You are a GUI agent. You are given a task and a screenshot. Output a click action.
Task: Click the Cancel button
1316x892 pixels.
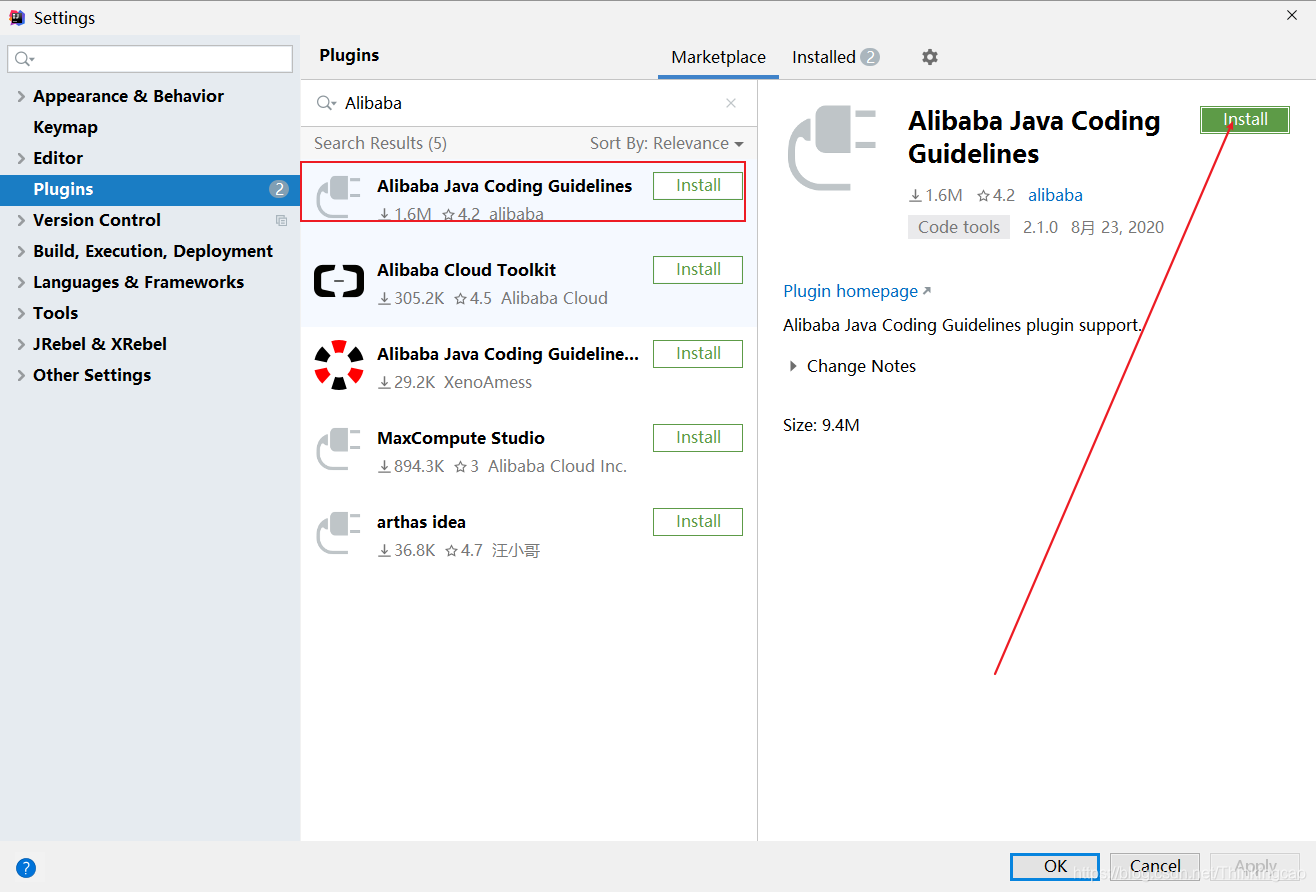coord(1155,866)
